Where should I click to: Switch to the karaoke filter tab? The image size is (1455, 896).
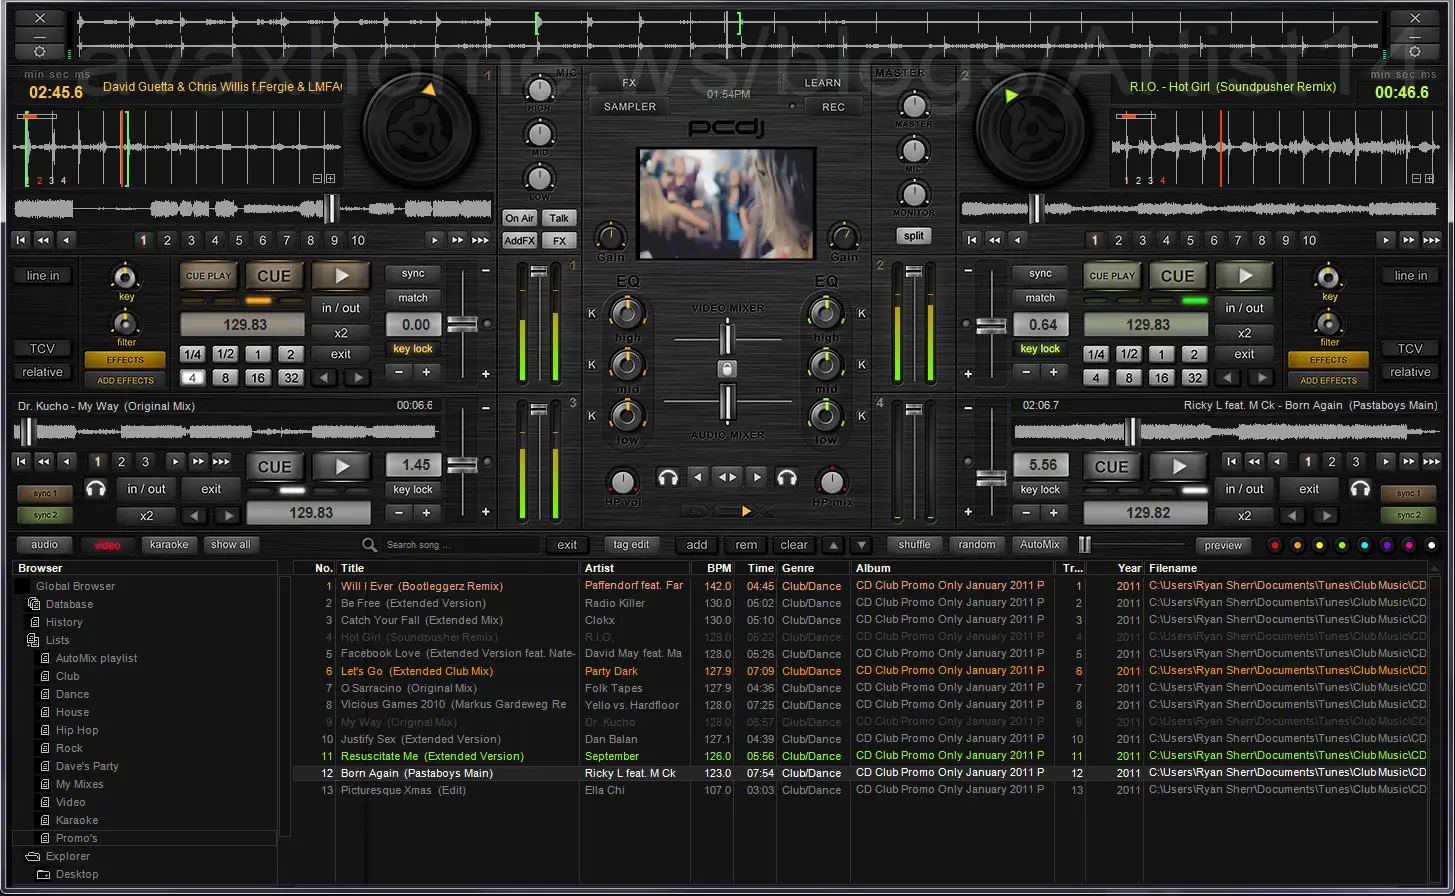pyautogui.click(x=168, y=545)
